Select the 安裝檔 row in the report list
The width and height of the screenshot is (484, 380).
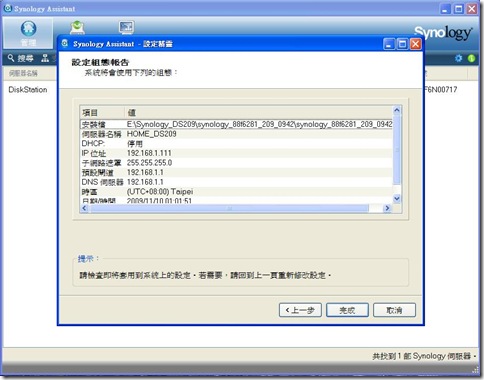pos(236,124)
